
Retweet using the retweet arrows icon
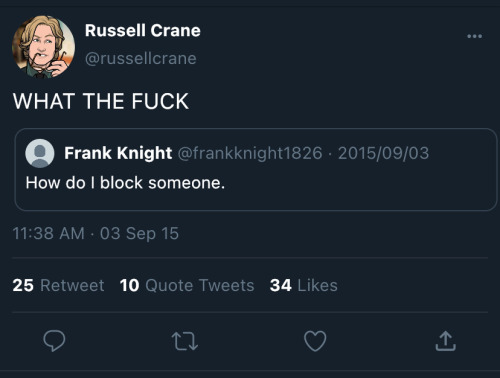click(x=185, y=341)
